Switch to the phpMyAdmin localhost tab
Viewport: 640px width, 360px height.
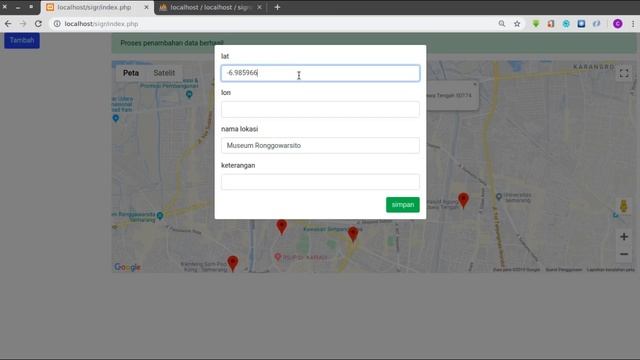208,7
